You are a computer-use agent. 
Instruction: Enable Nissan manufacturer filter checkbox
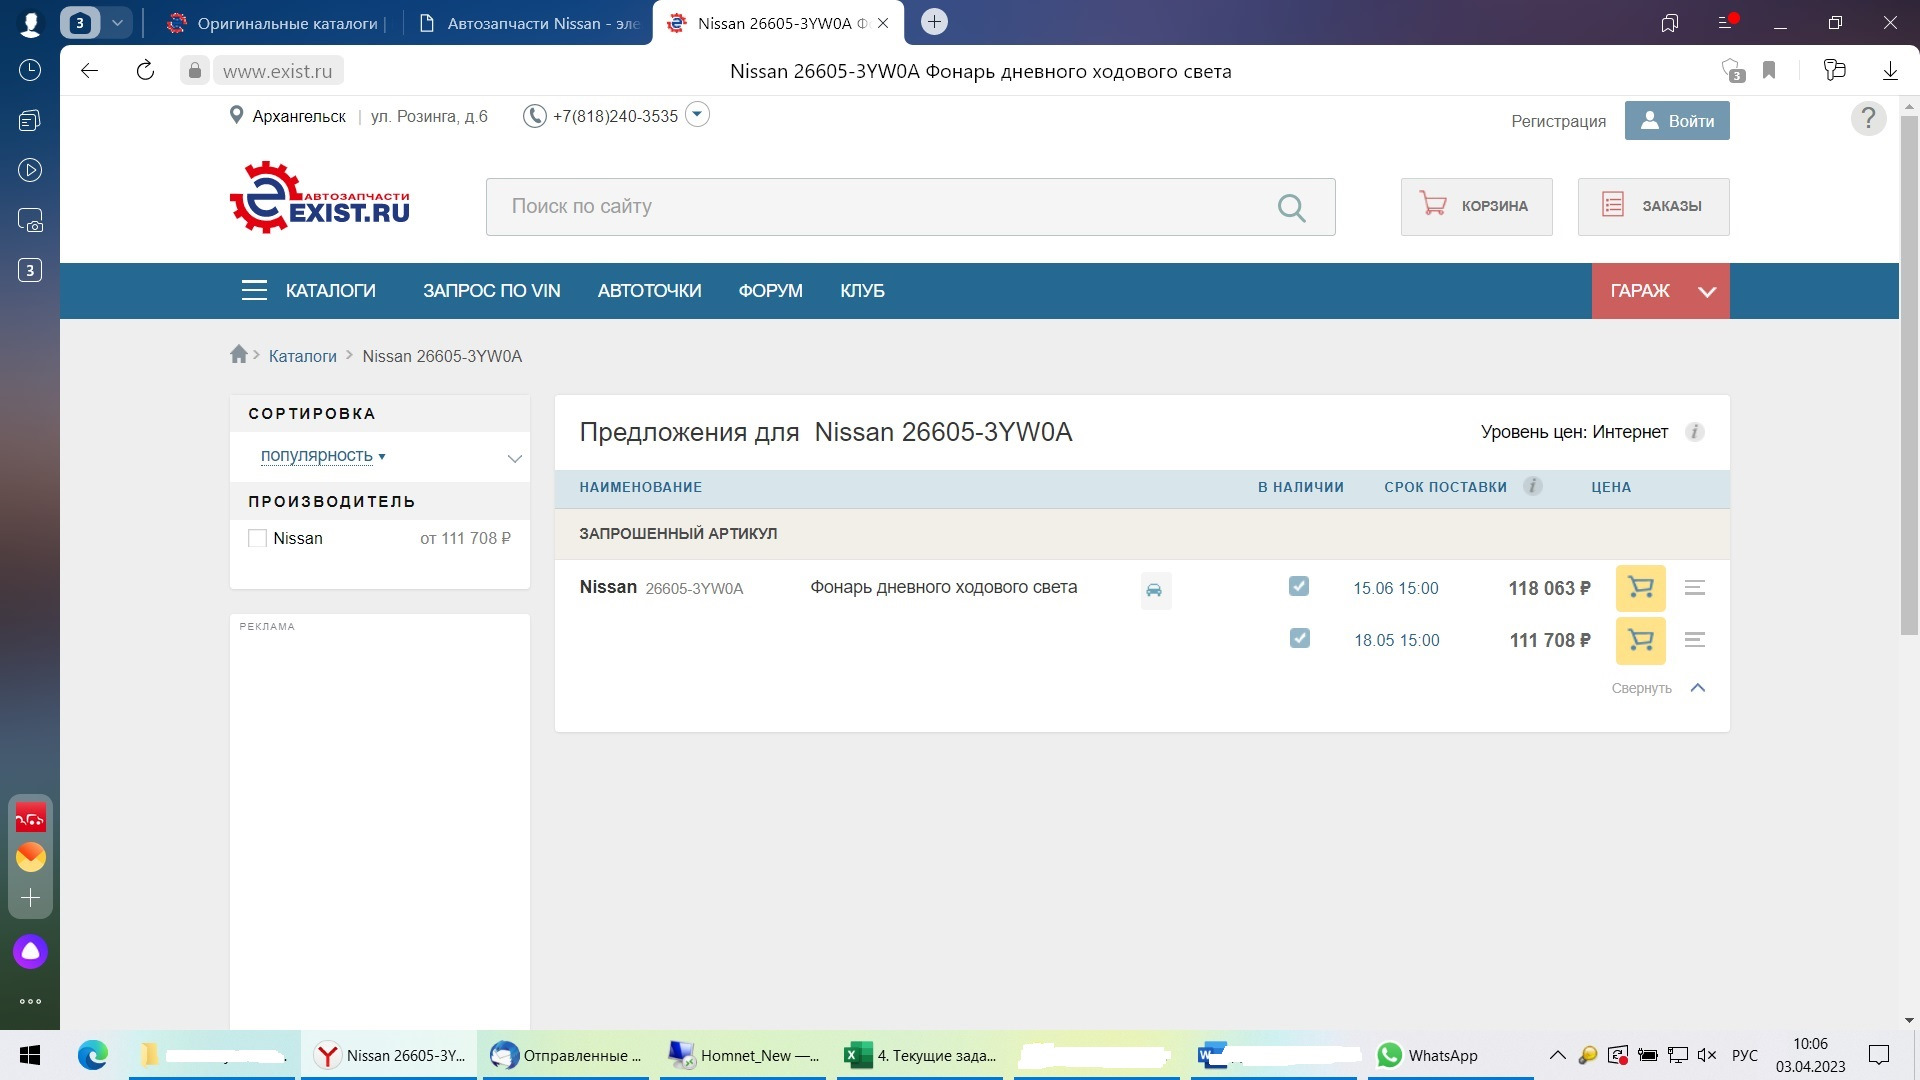tap(257, 538)
